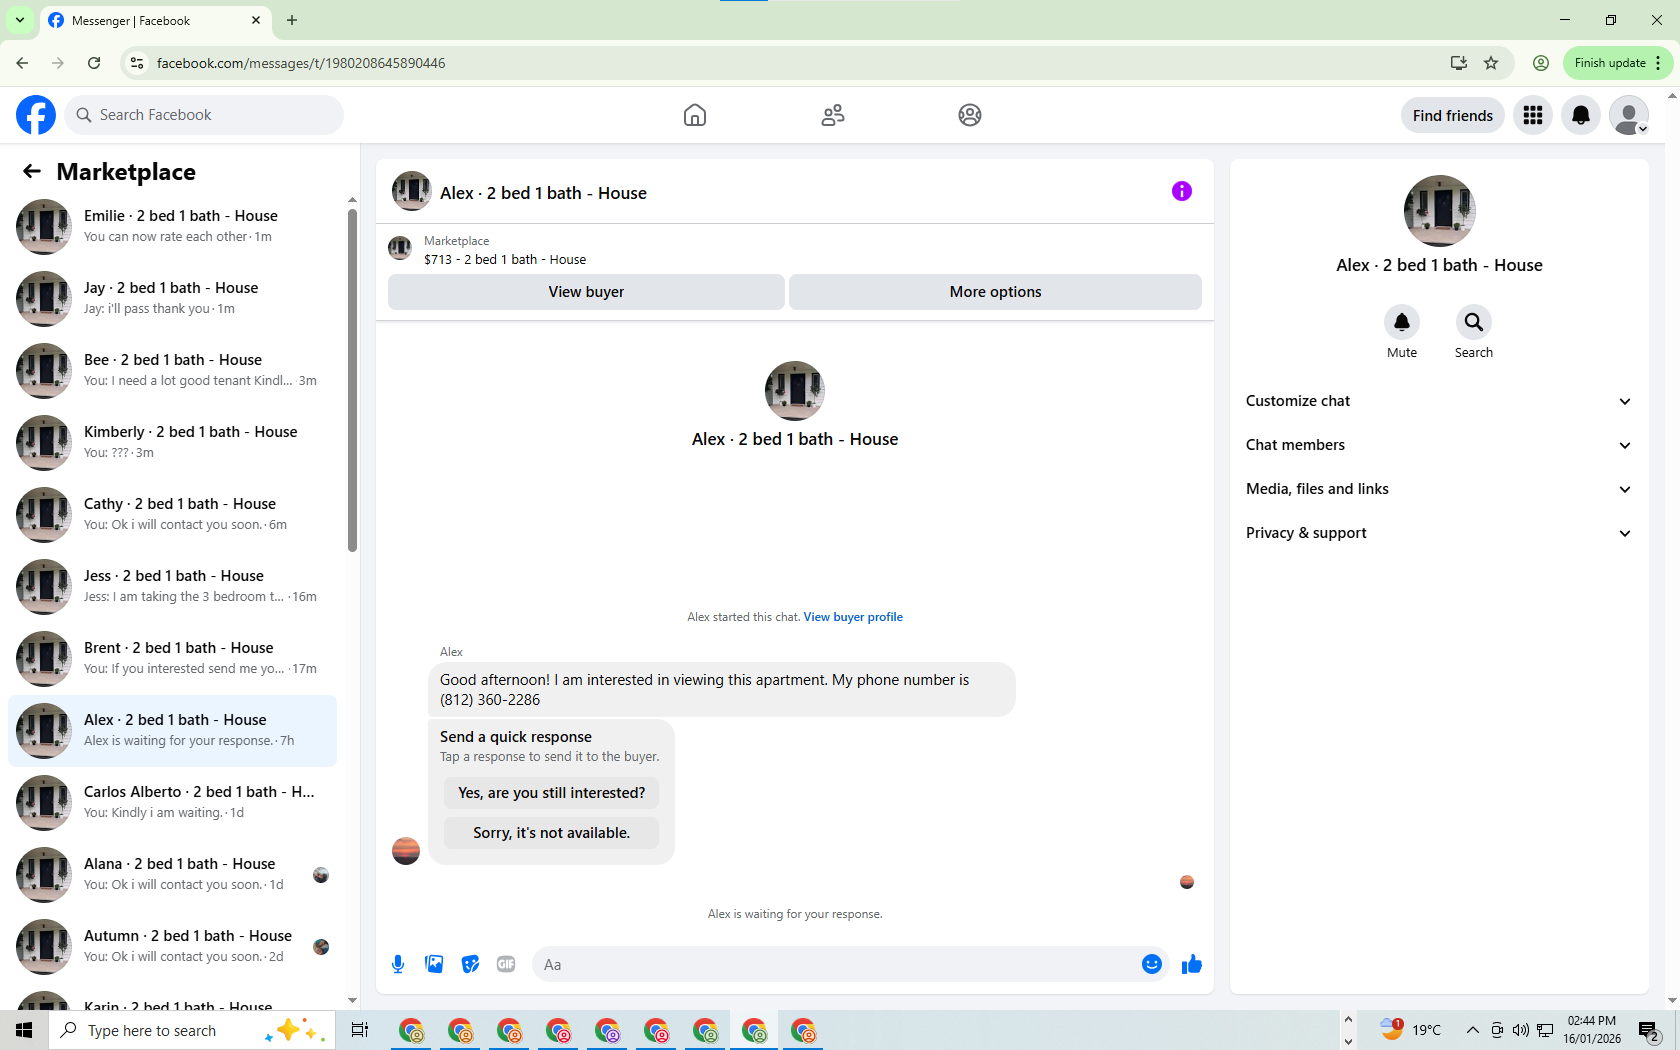Send quick reply 'Sorry, it's not available.'
1680x1050 pixels.
(551, 833)
